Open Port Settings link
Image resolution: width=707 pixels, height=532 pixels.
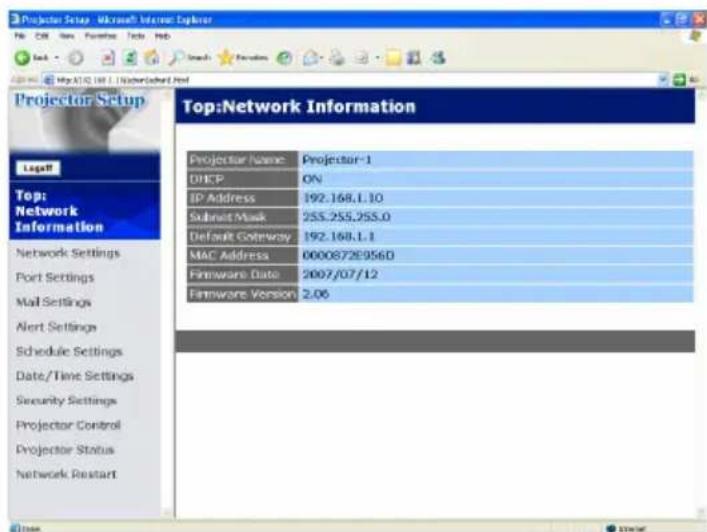click(x=55, y=277)
